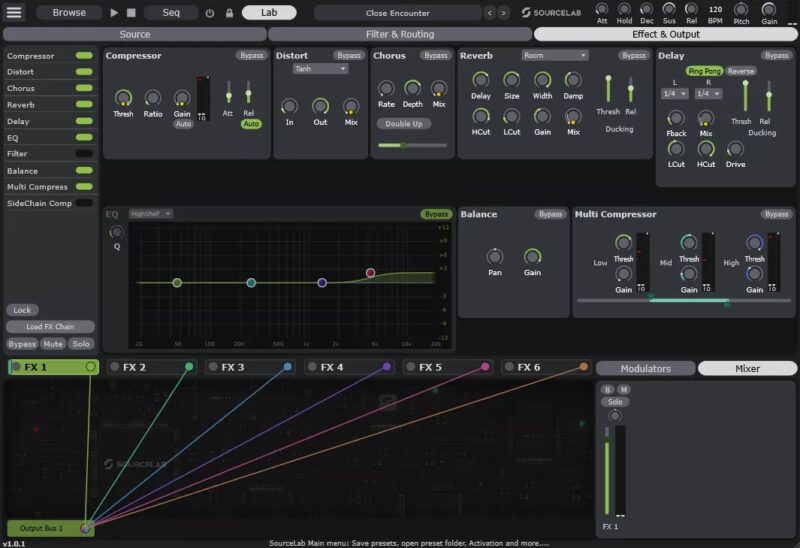
Task: Click the Pitch knob in top bar
Action: pyautogui.click(x=741, y=9)
